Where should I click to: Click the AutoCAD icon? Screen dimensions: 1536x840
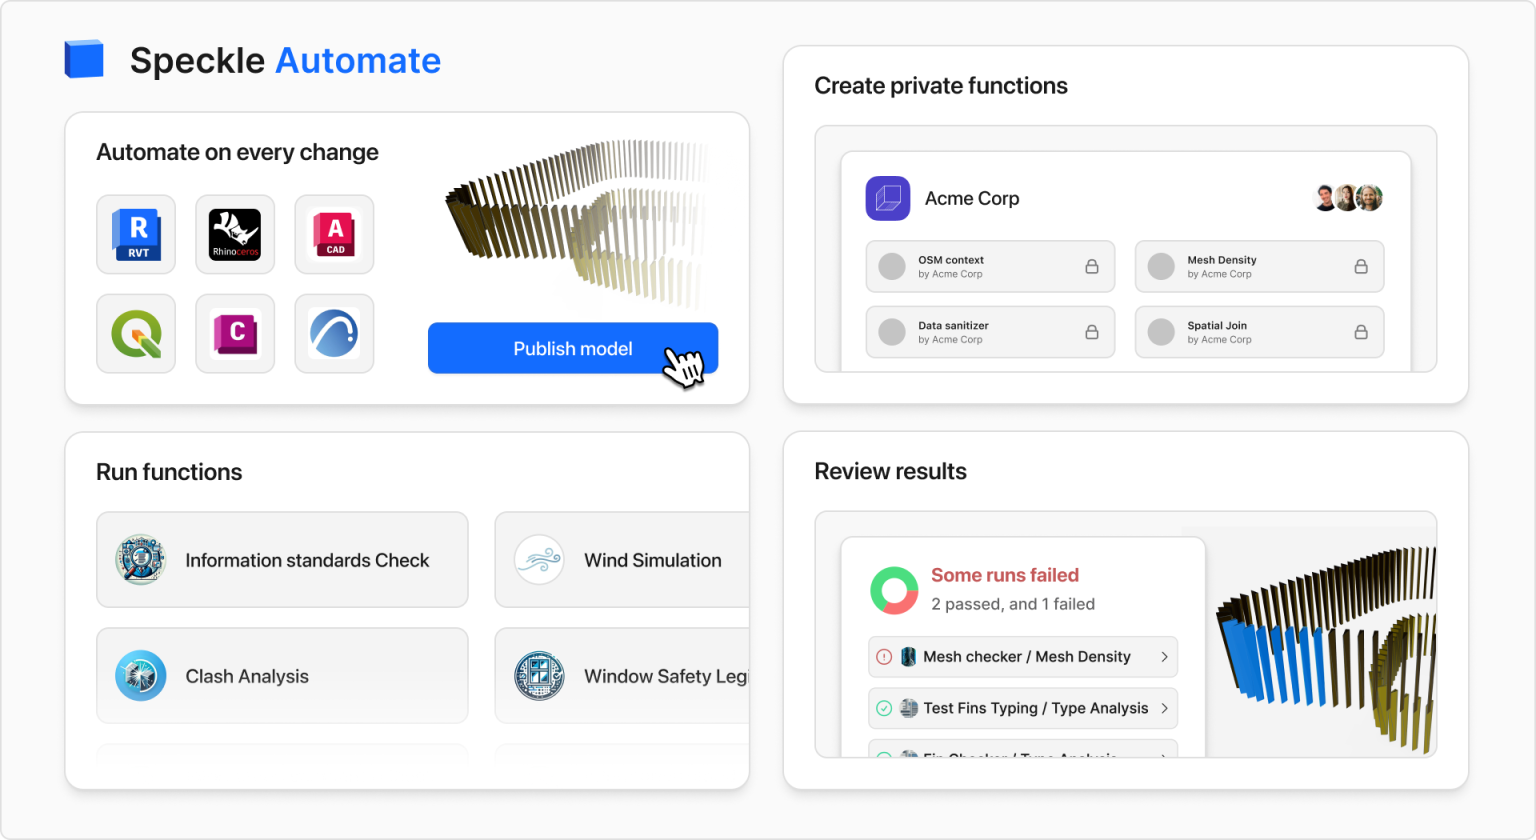(334, 234)
